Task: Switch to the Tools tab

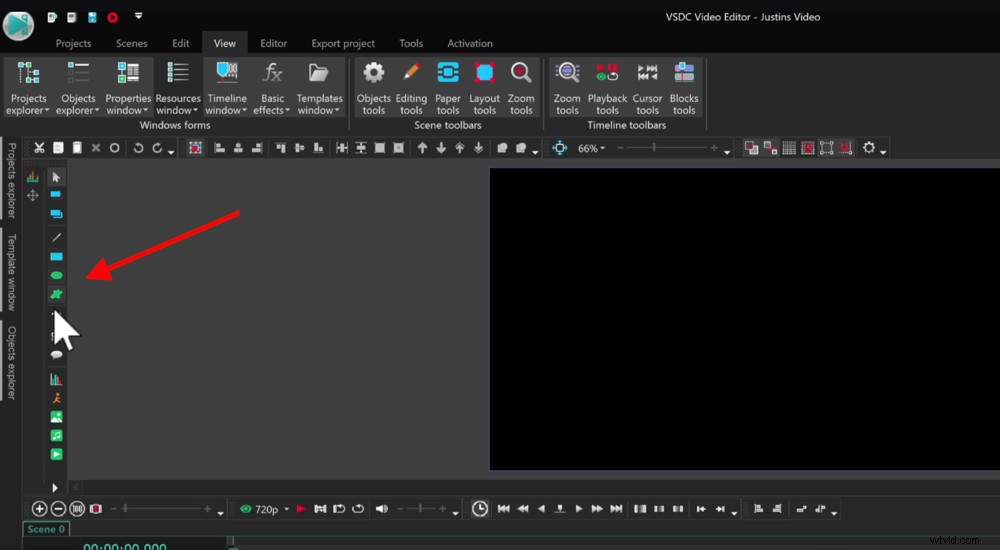Action: point(411,43)
